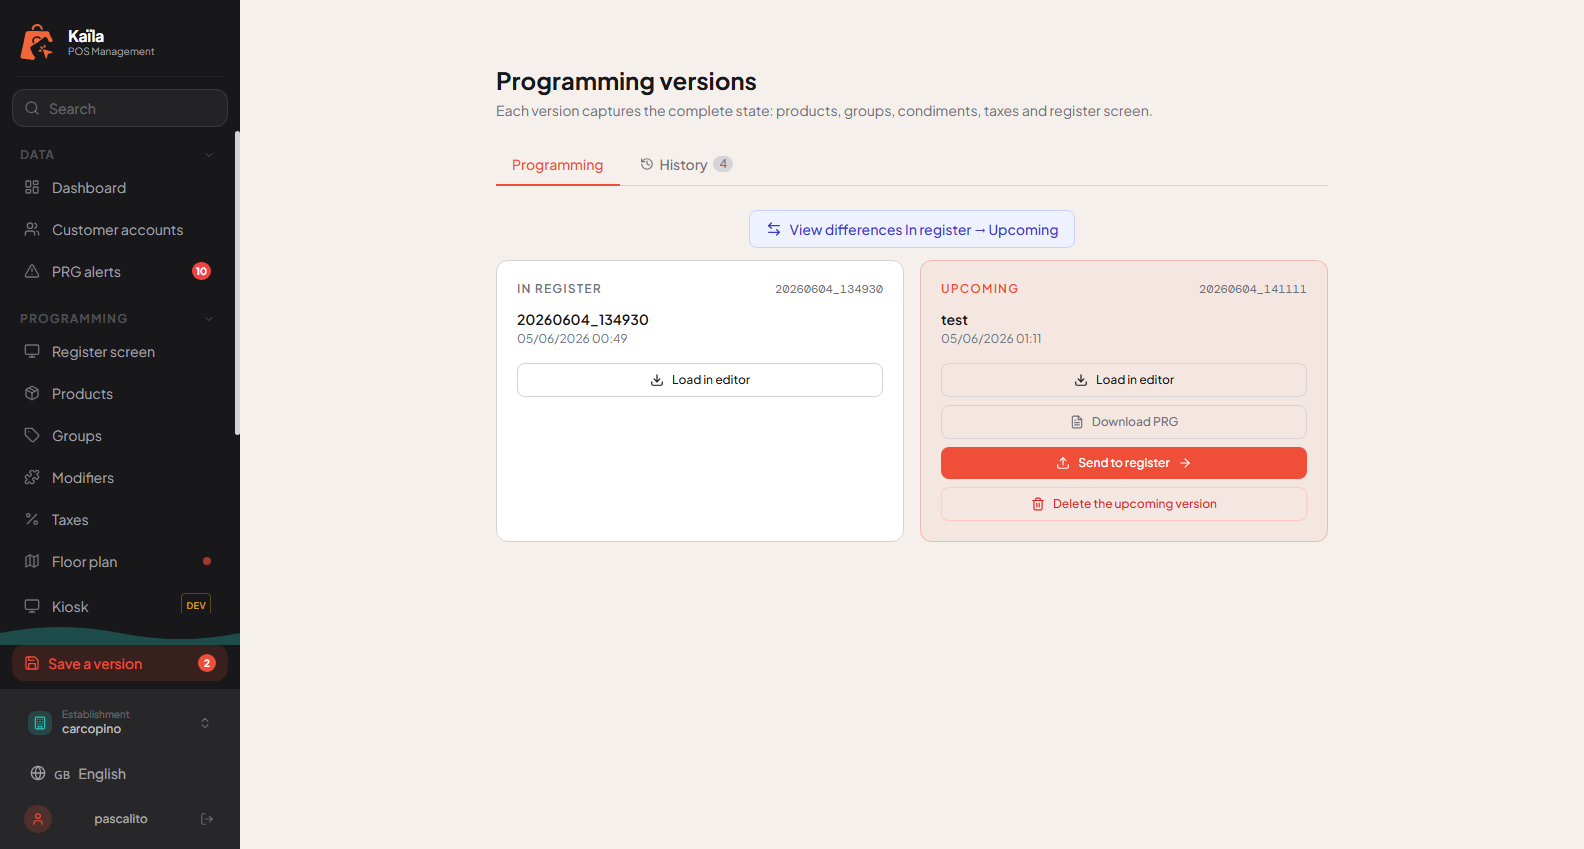
Task: Click the globe language icon
Action: pyautogui.click(x=38, y=773)
